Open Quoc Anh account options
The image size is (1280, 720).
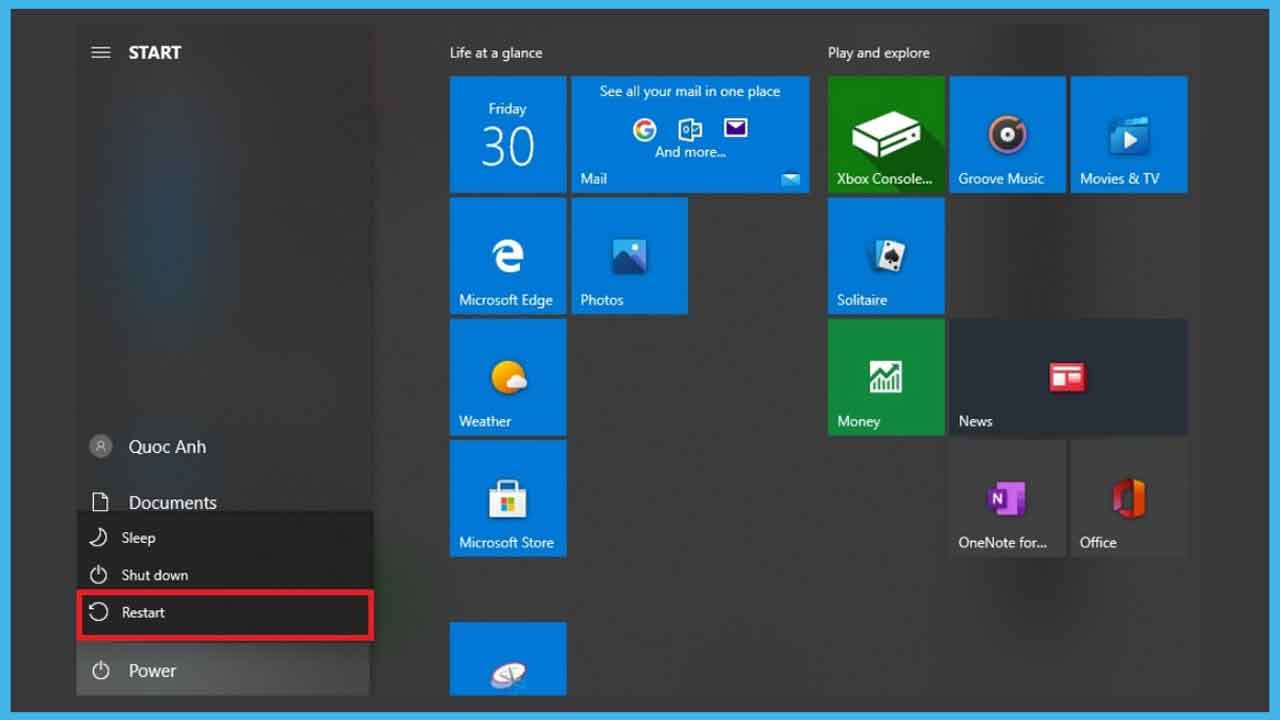click(166, 447)
